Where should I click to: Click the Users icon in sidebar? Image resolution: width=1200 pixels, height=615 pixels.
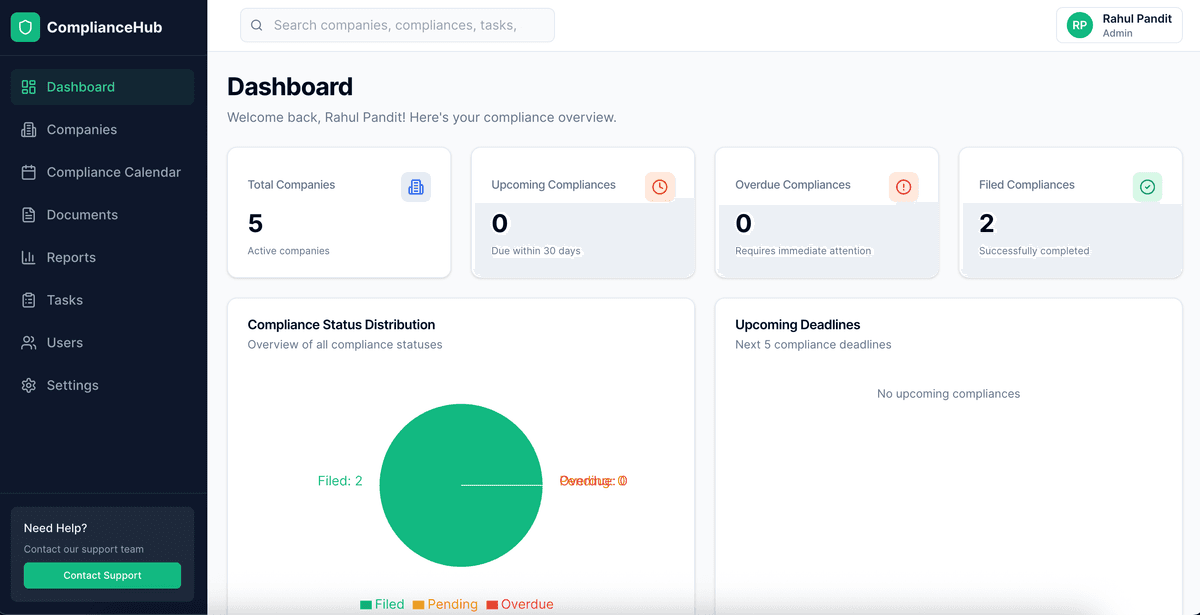pyautogui.click(x=28, y=342)
